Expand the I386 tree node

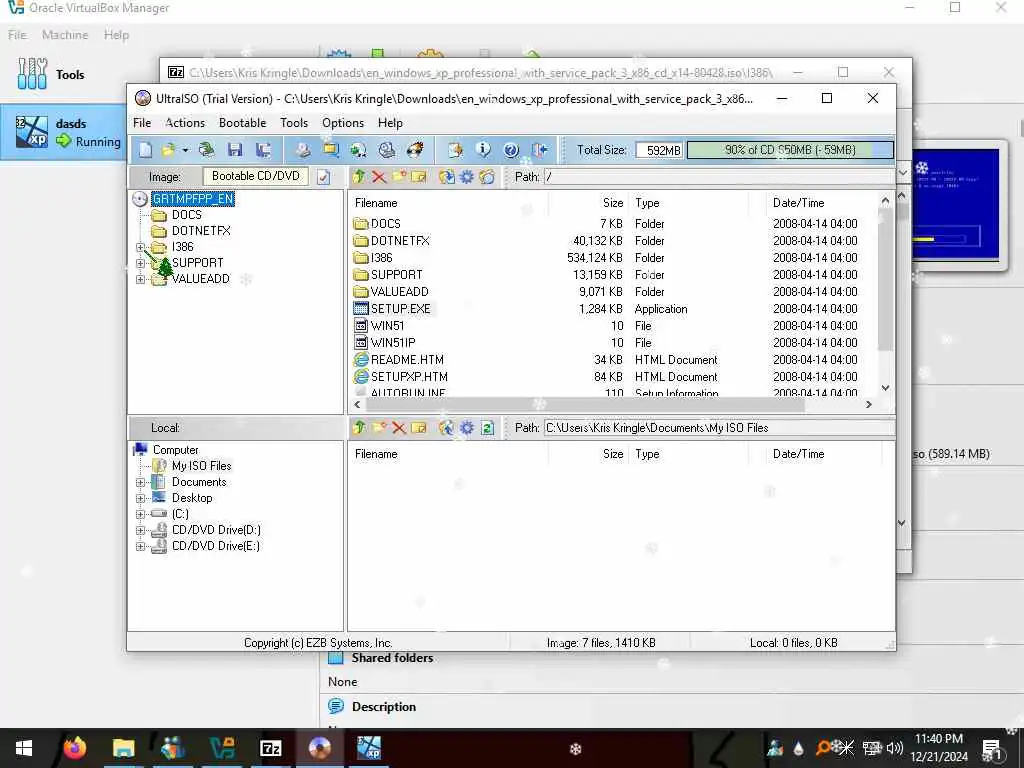140,247
